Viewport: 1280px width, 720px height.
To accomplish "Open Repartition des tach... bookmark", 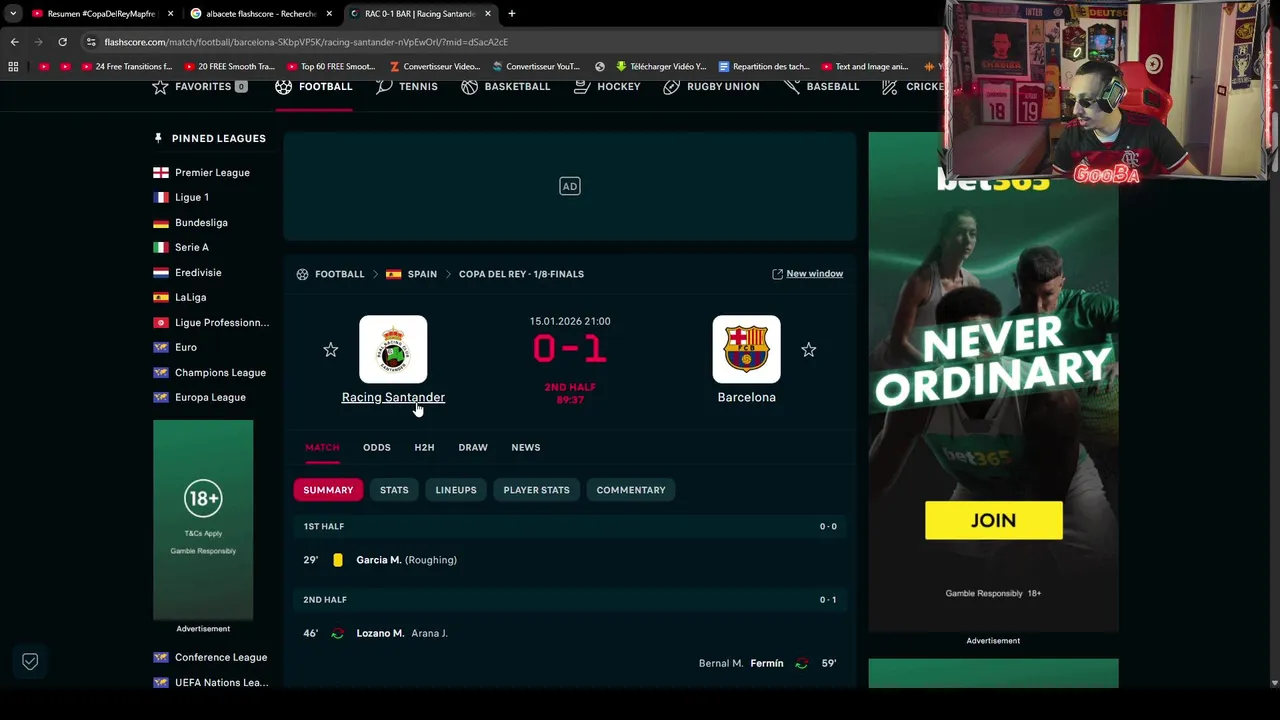I will 764,67.
